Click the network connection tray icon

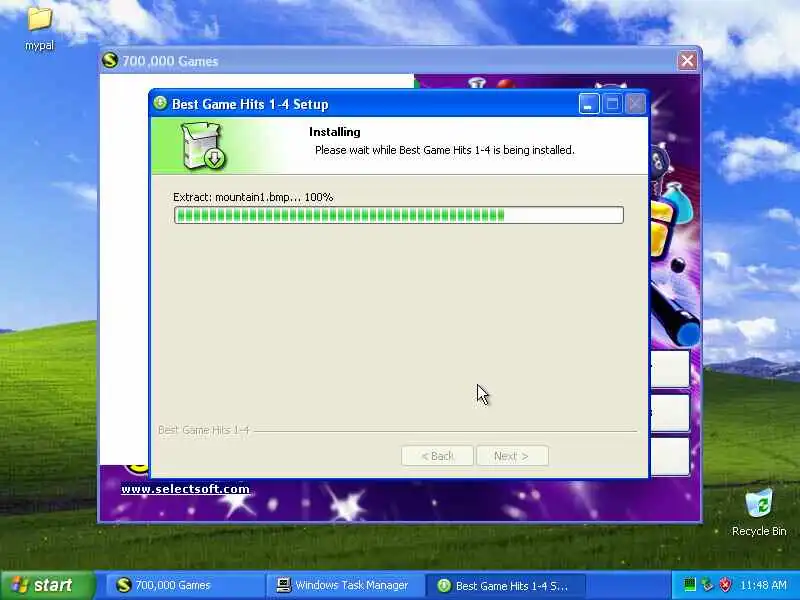(x=707, y=584)
